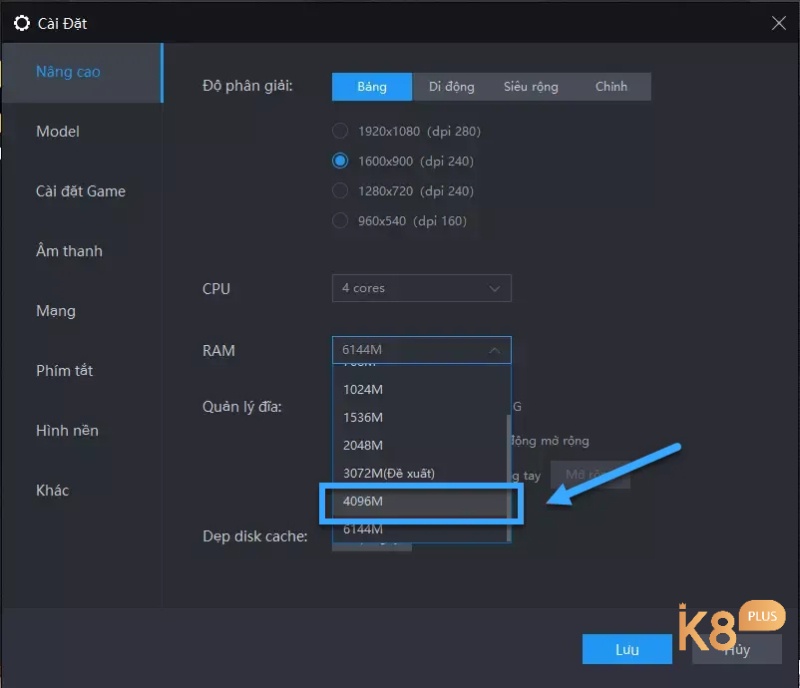Screen dimensions: 800x688
Task: Open the Nâng cao settings section
Action: [82, 72]
